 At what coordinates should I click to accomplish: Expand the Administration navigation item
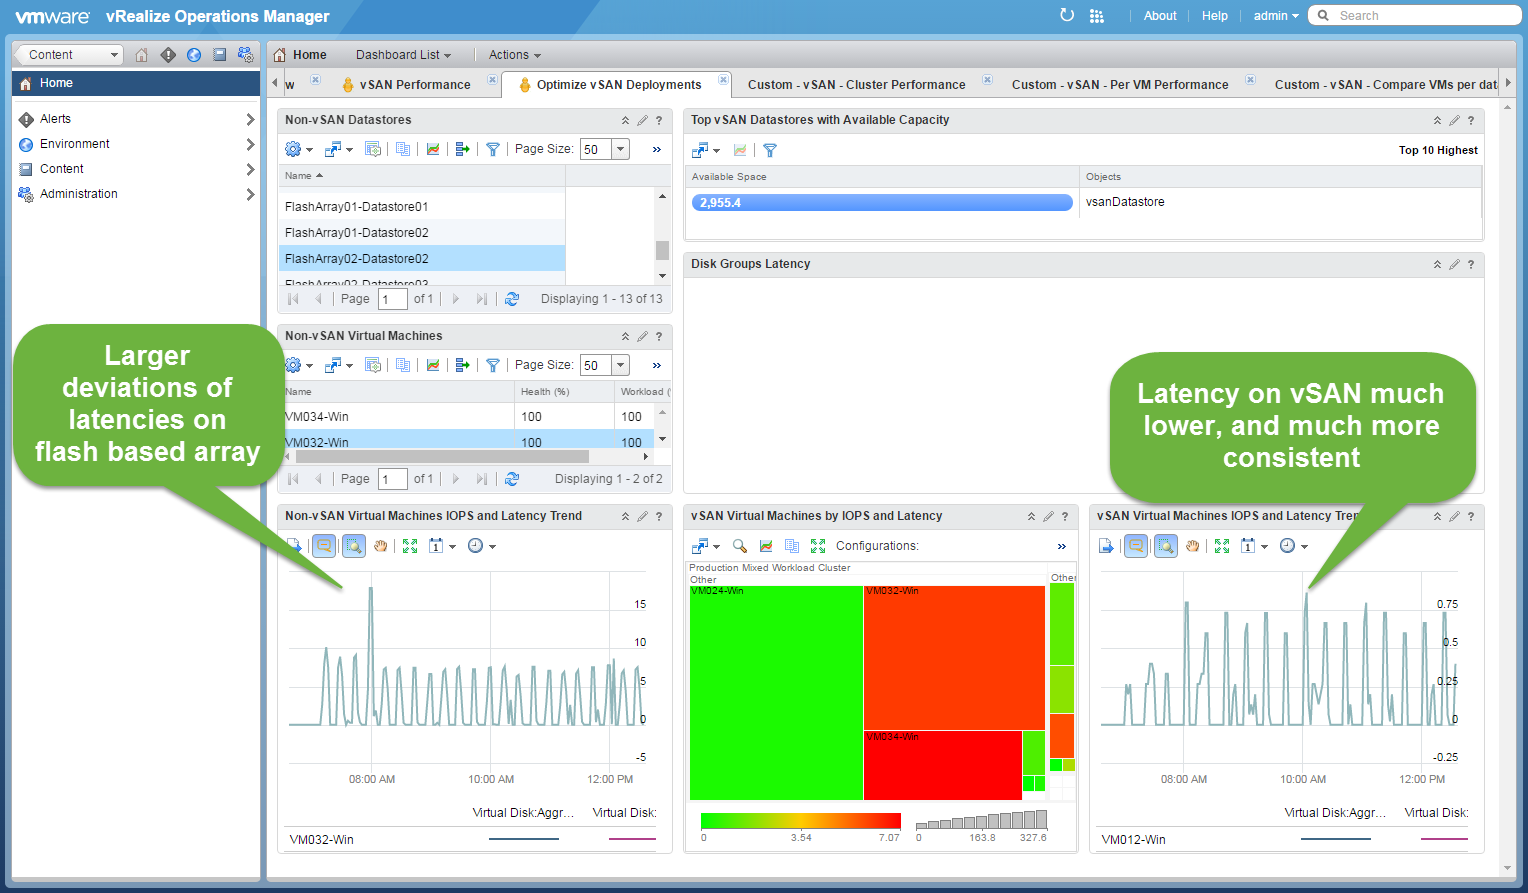(250, 194)
